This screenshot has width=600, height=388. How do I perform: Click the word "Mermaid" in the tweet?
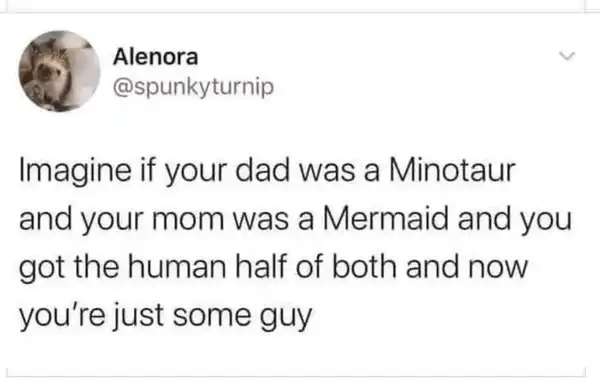point(386,219)
